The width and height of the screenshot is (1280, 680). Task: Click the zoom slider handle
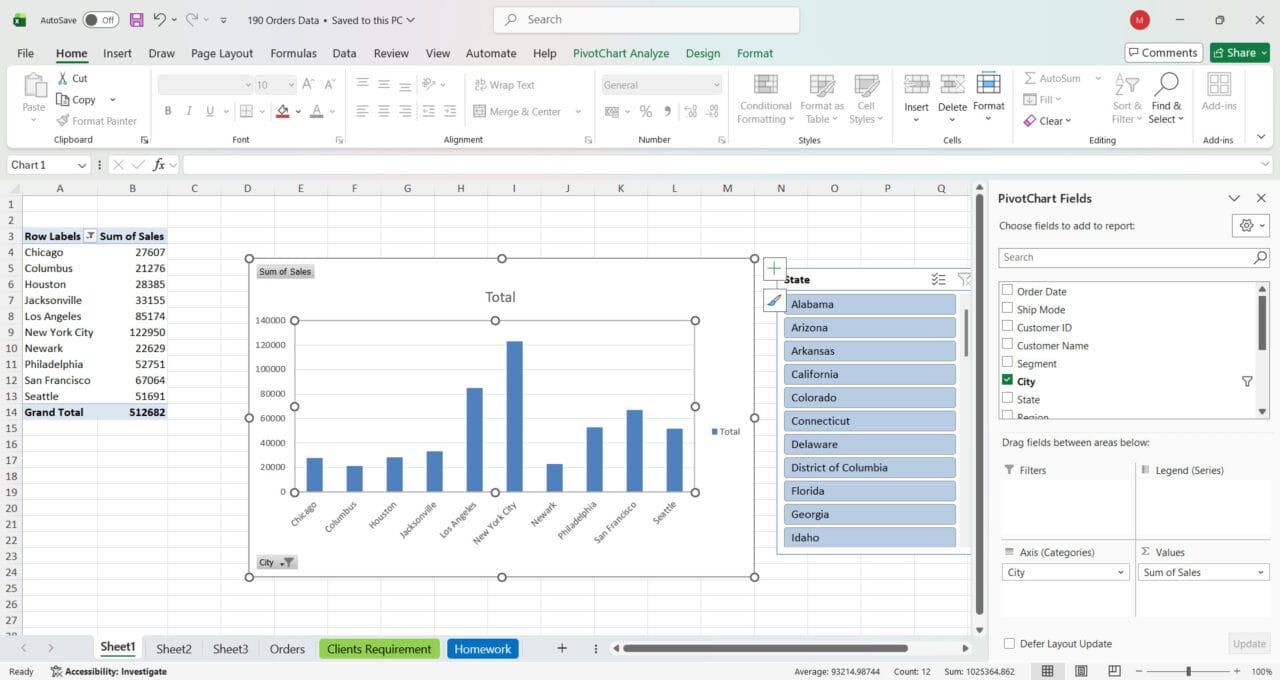pyautogui.click(x=1188, y=671)
